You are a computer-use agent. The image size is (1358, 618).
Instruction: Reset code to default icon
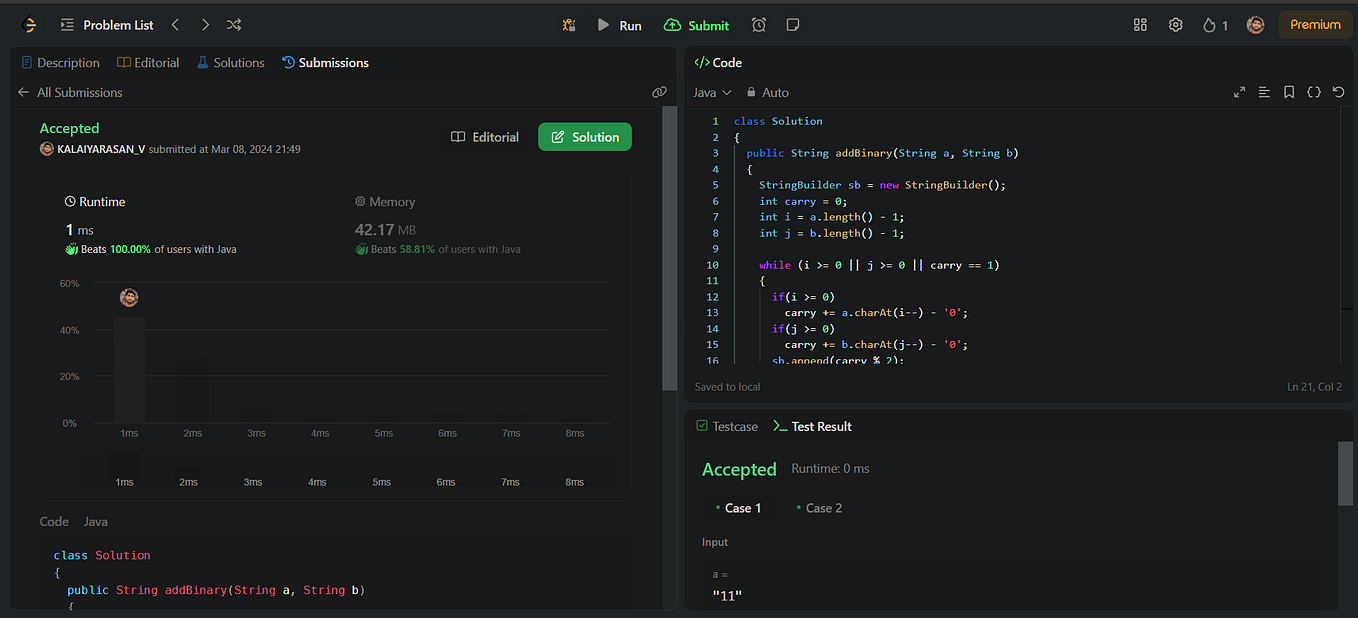tap(1338, 92)
